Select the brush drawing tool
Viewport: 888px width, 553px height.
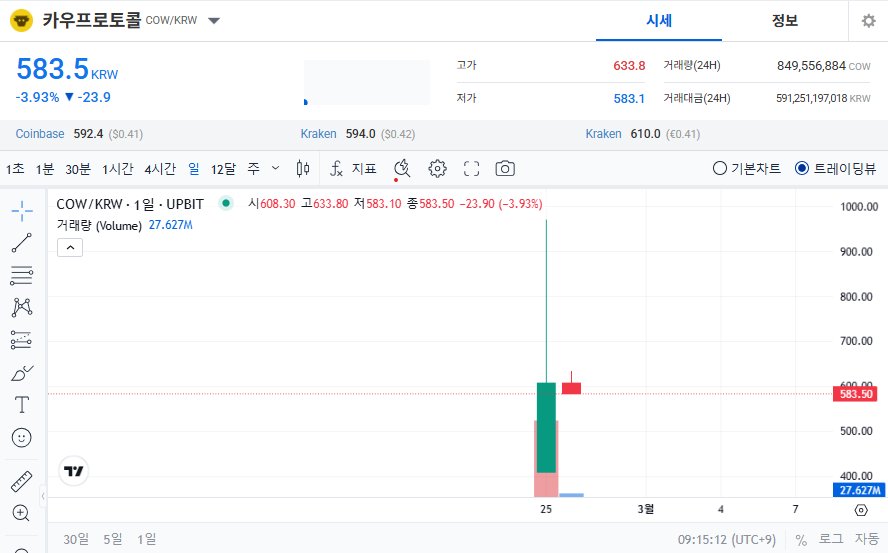[22, 373]
